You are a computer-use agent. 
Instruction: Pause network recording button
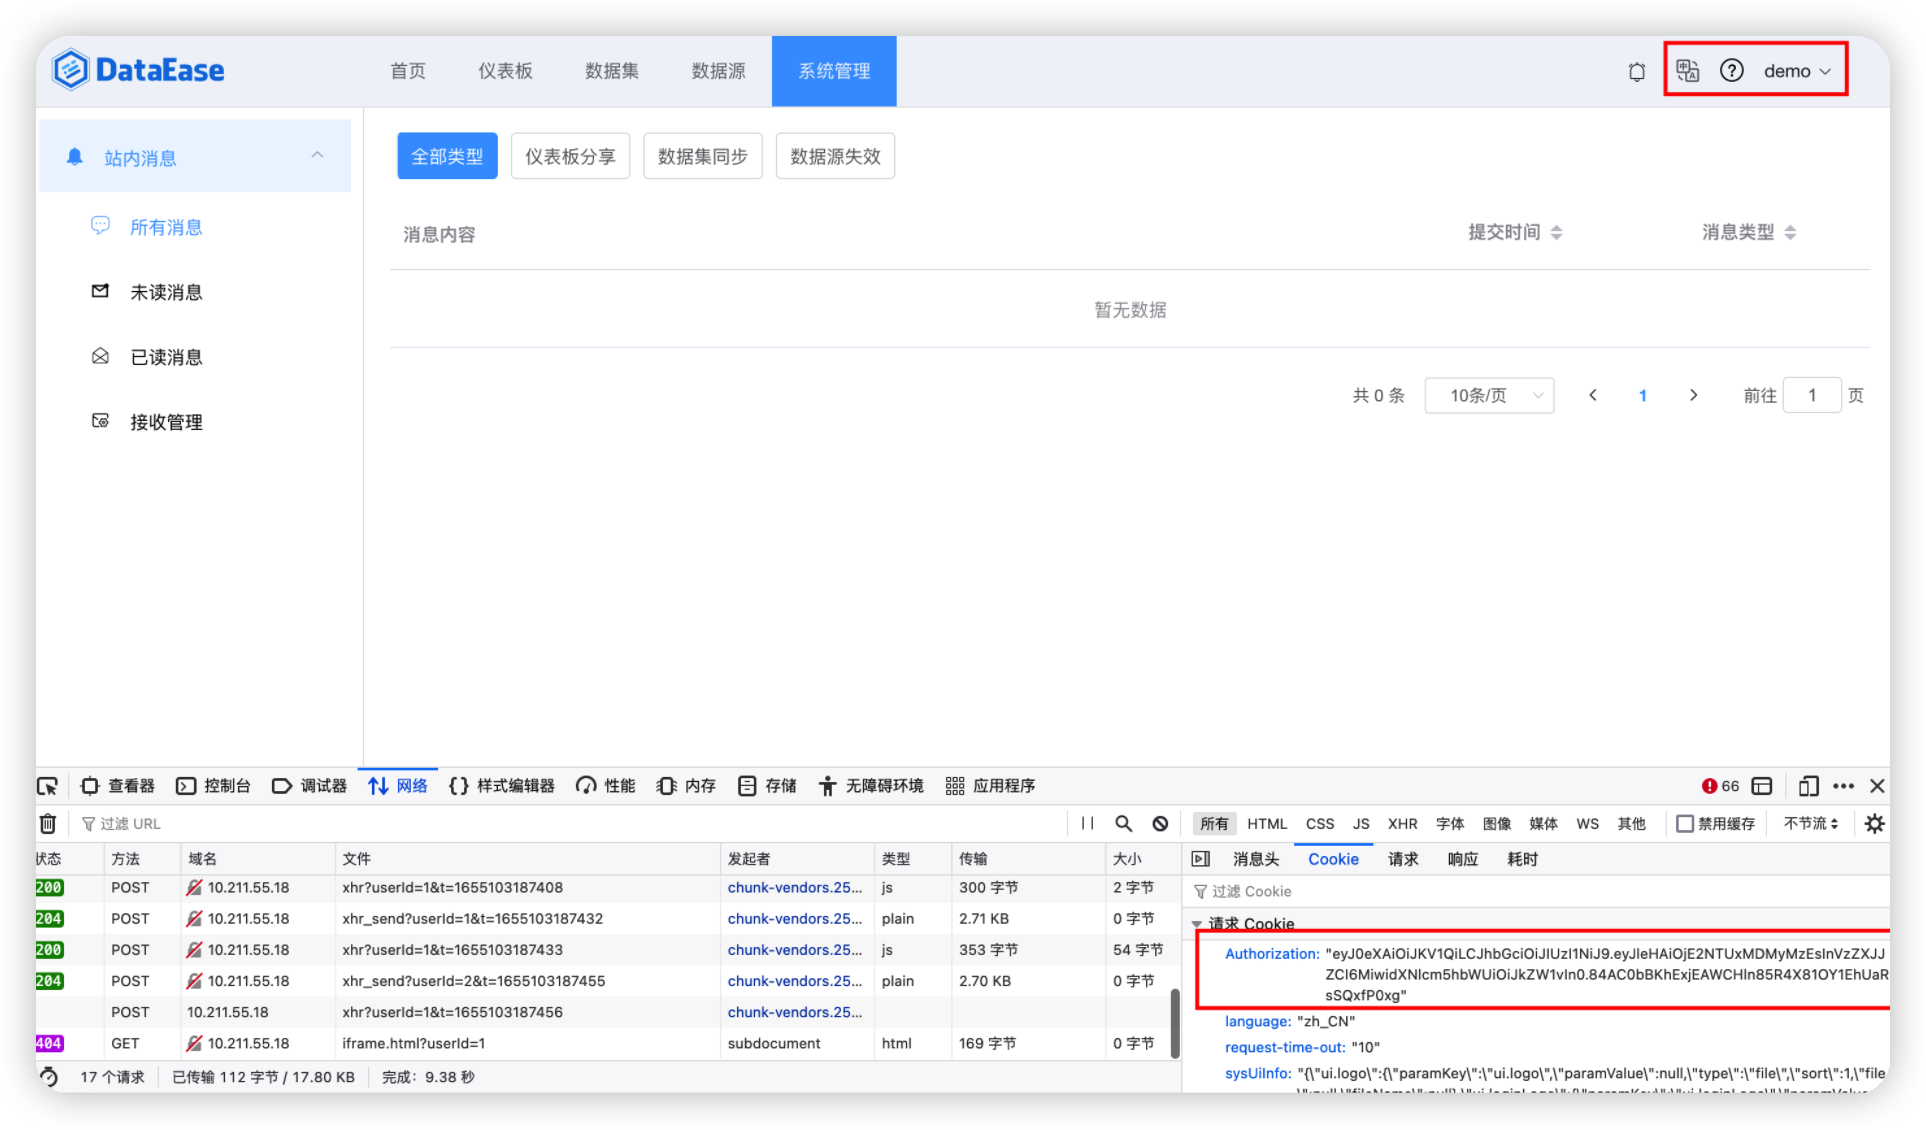(x=1087, y=823)
